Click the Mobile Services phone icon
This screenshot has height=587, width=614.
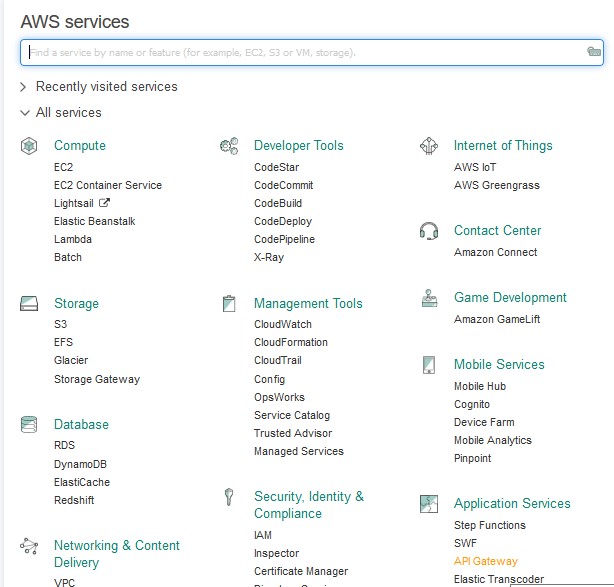[429, 365]
